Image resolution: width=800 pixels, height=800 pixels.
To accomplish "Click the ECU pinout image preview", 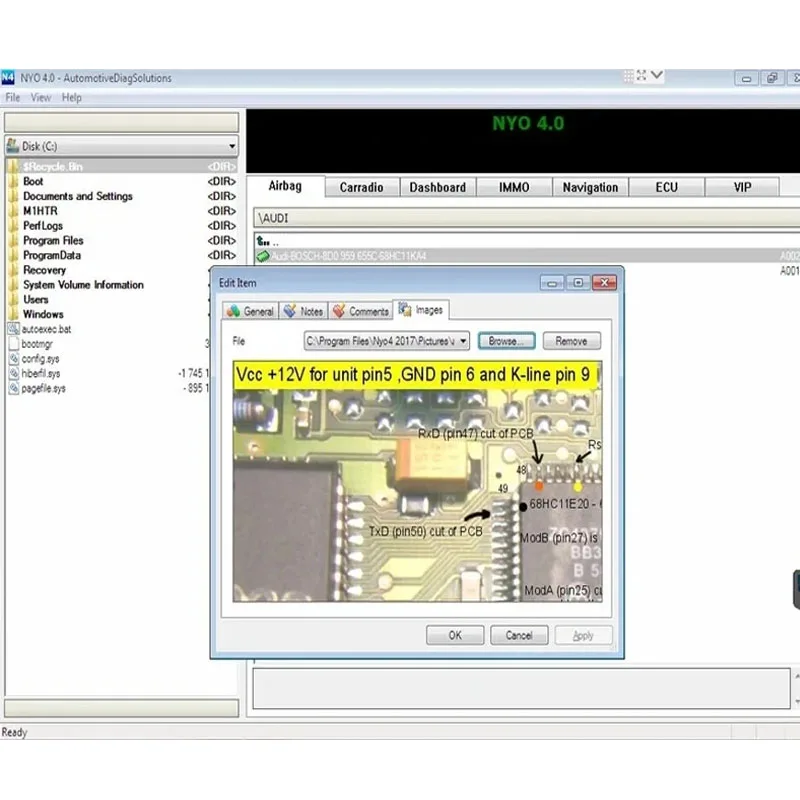I will pyautogui.click(x=417, y=482).
